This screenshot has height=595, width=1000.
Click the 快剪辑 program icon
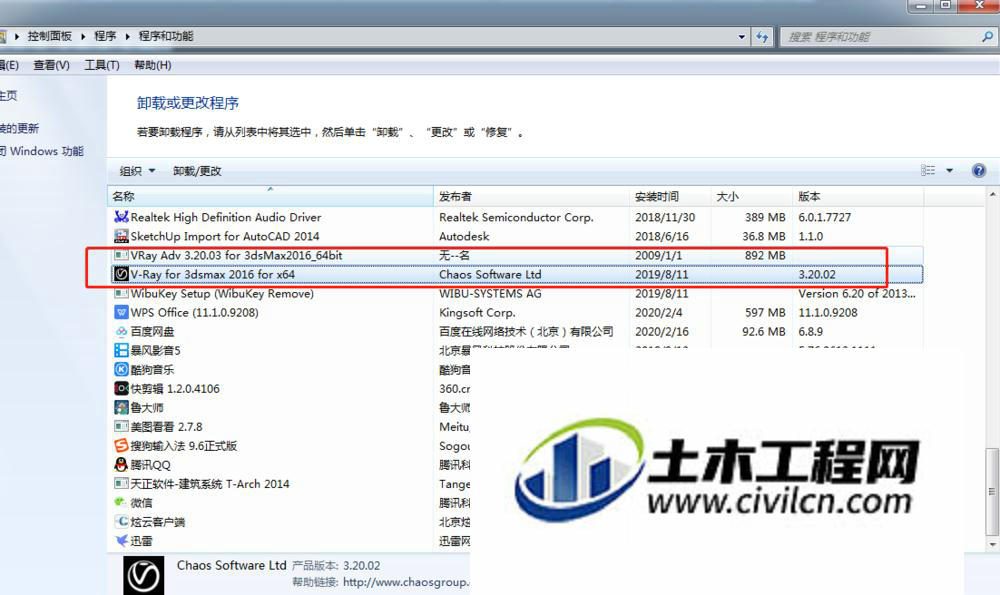tap(121, 388)
